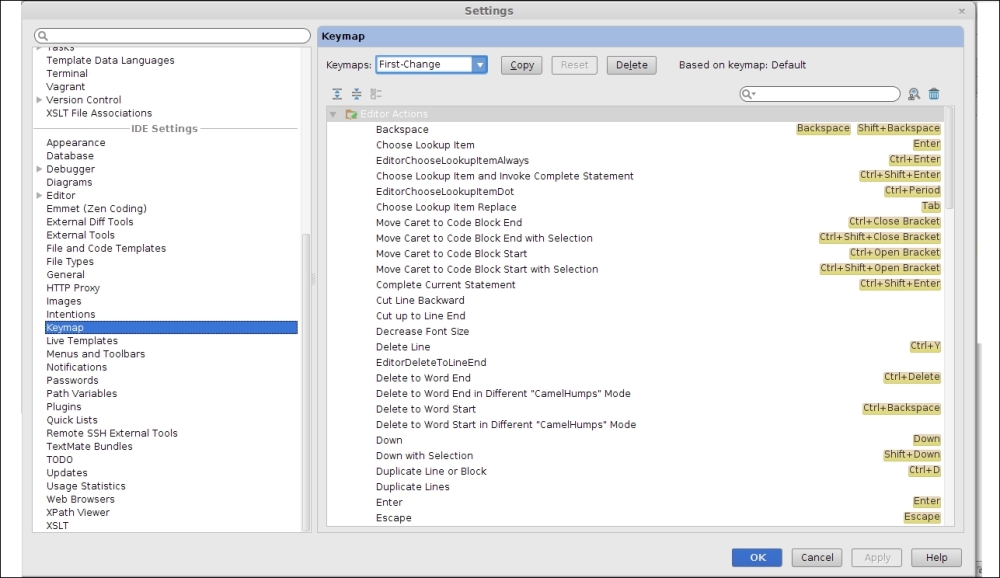This screenshot has width=1000, height=578.
Task: Select EditorDeleteToLineEnd action
Action: tap(635, 362)
